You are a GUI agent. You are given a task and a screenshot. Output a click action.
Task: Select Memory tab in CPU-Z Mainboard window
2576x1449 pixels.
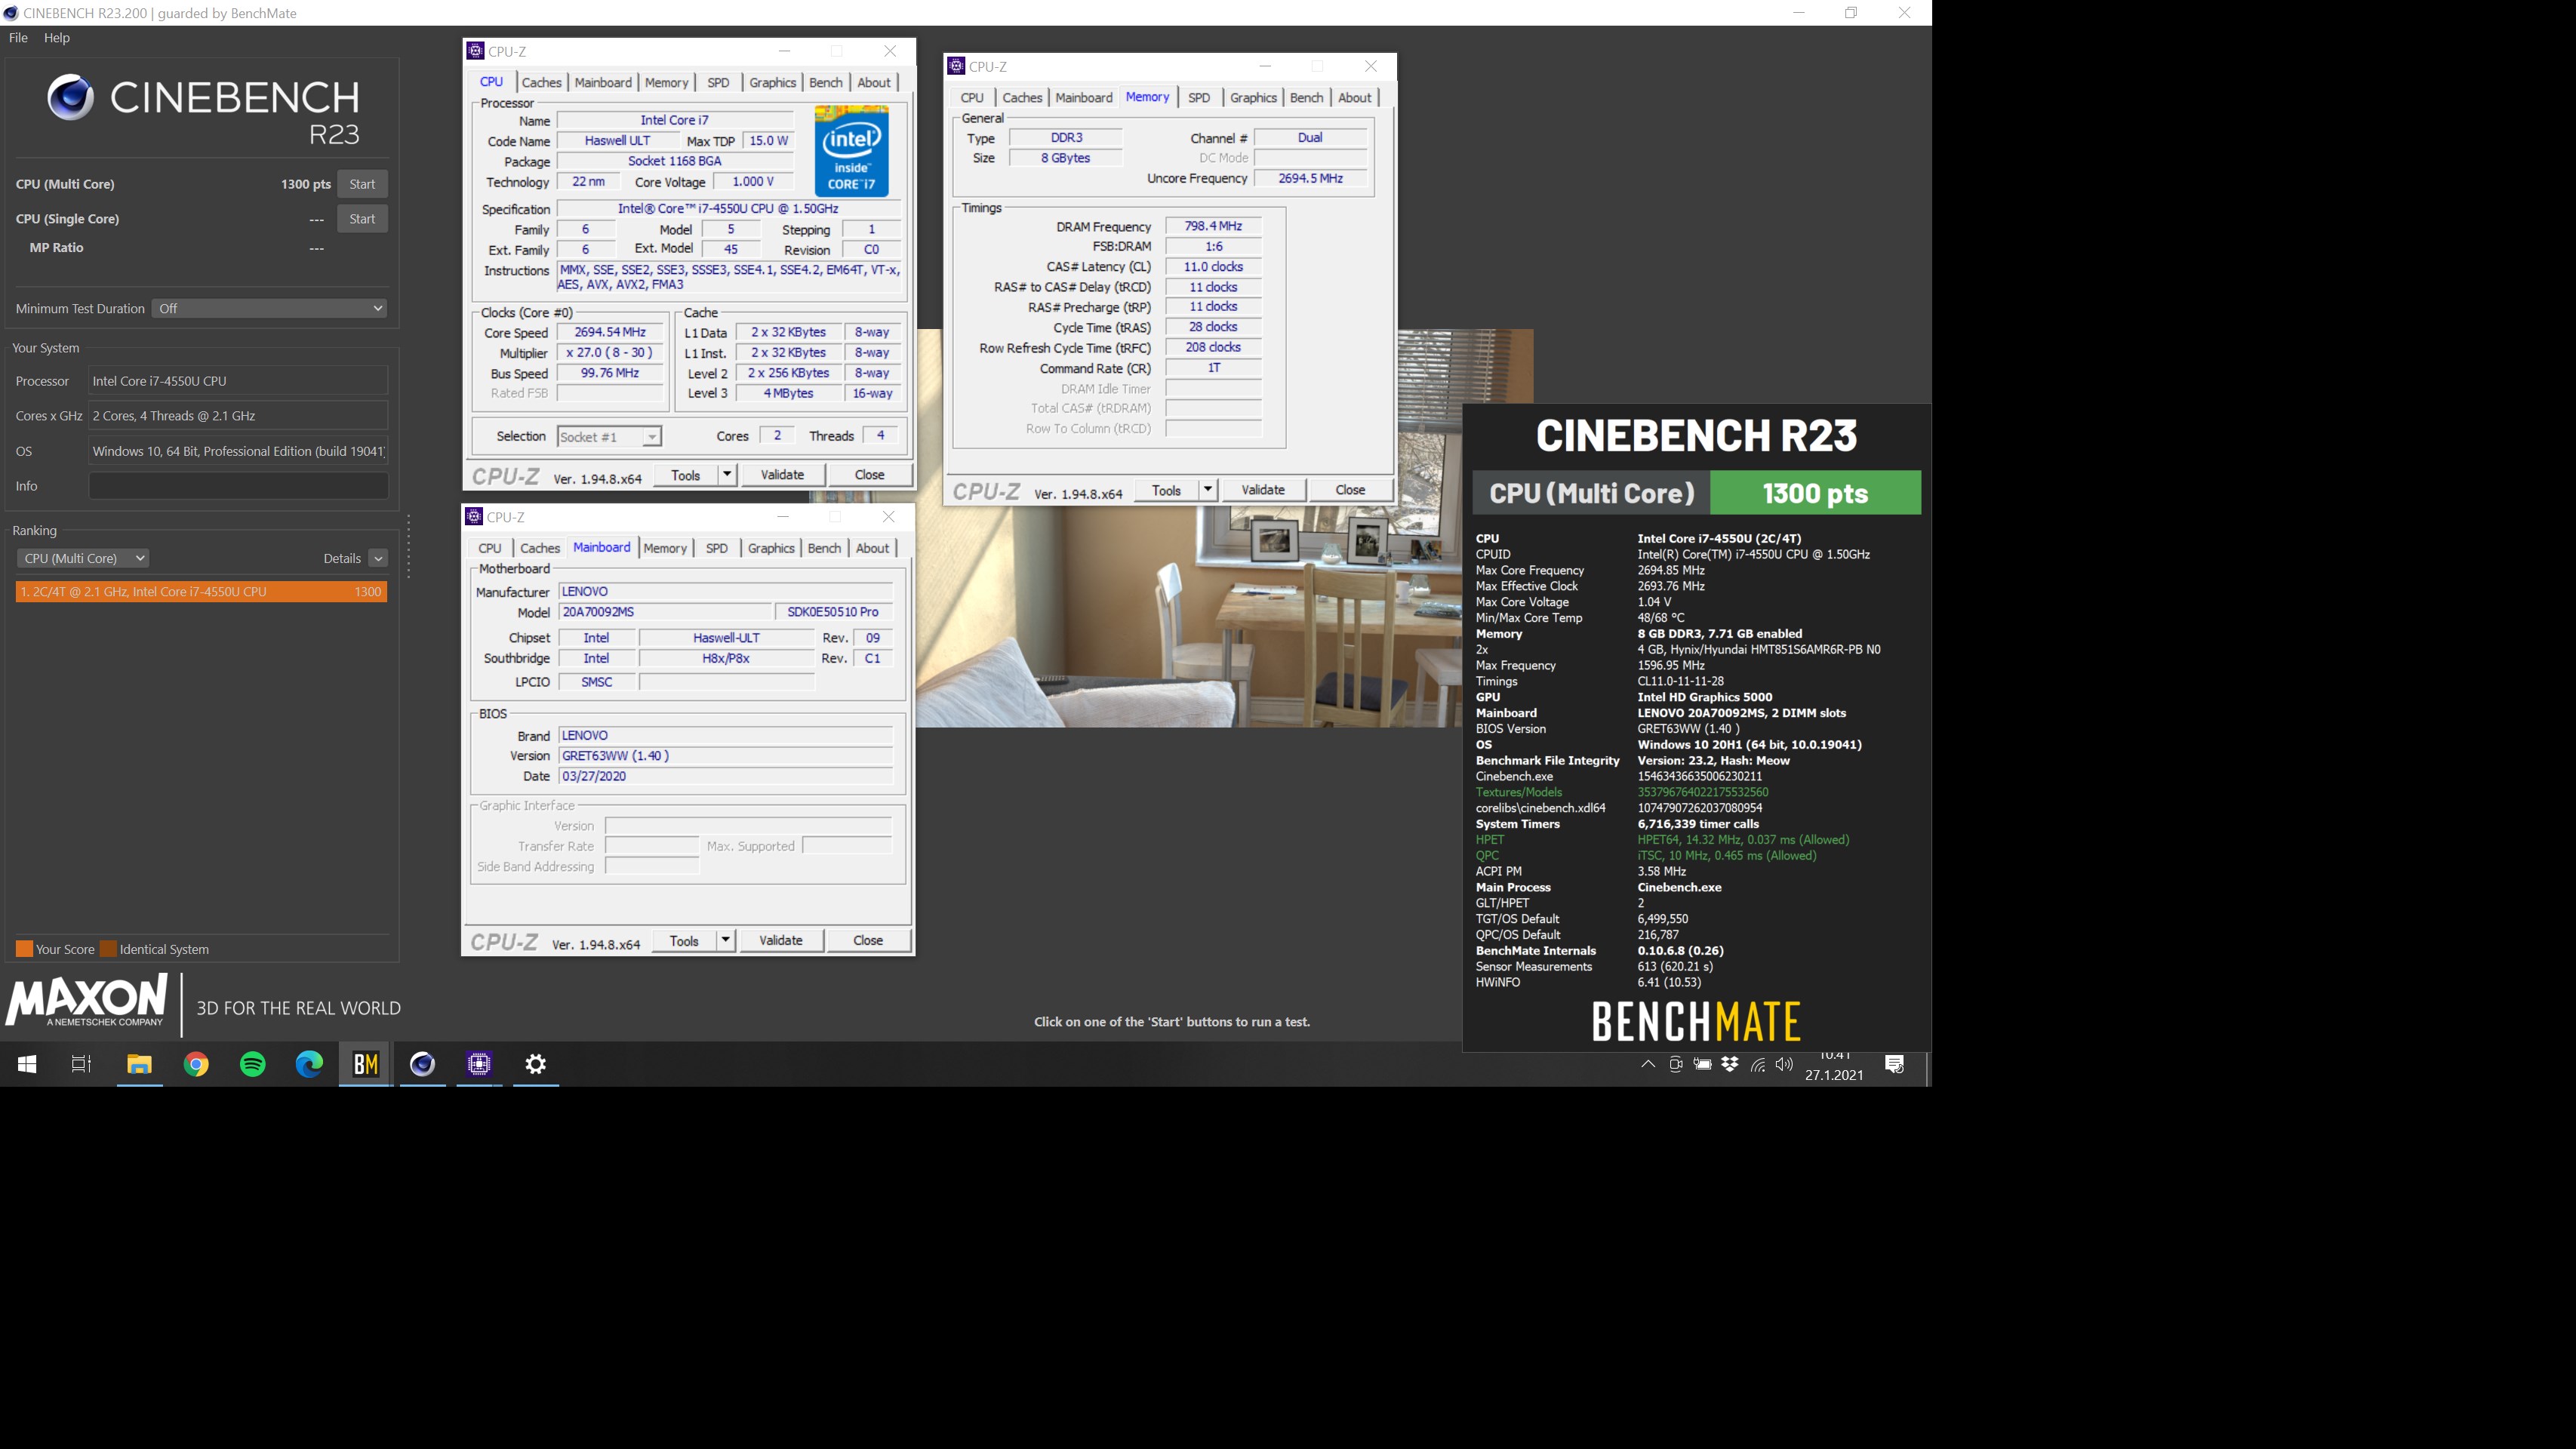[x=665, y=548]
